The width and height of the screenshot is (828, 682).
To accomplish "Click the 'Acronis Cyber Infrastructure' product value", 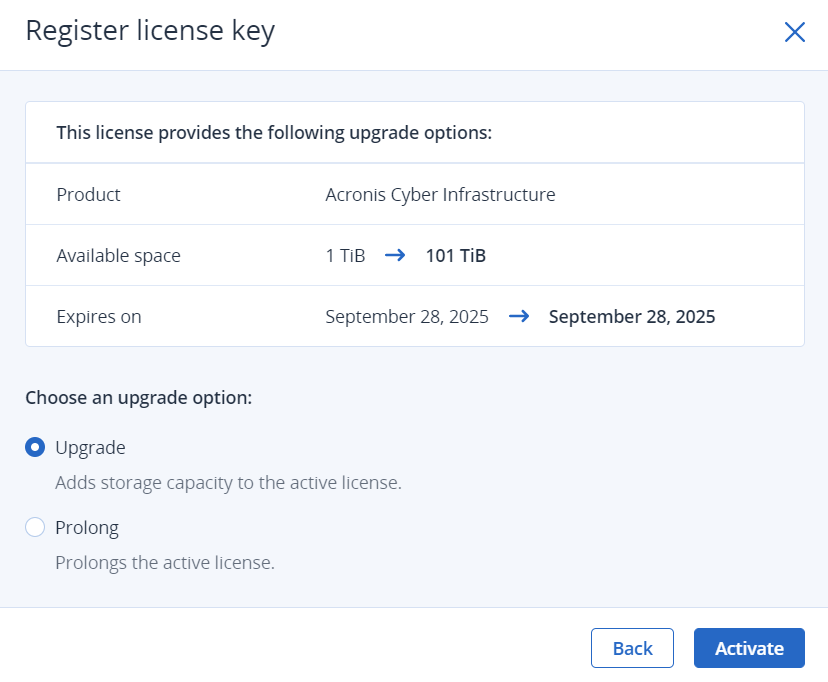I will (440, 195).
